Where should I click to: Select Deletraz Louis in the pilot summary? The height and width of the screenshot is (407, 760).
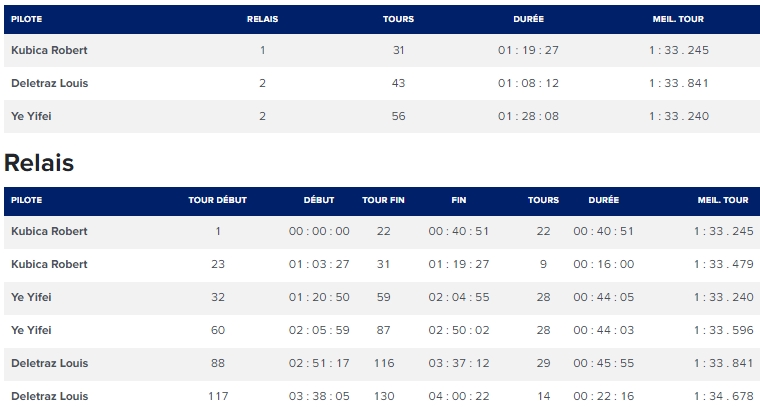pyautogui.click(x=49, y=83)
